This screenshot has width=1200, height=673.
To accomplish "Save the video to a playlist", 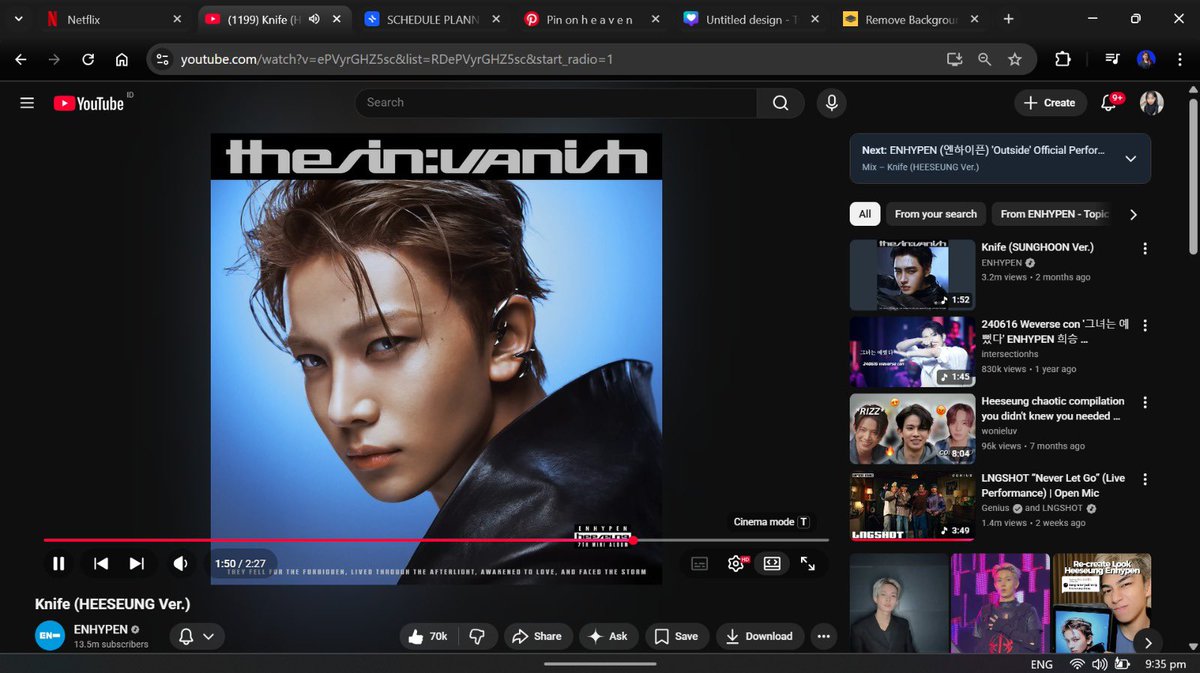I will [x=676, y=636].
